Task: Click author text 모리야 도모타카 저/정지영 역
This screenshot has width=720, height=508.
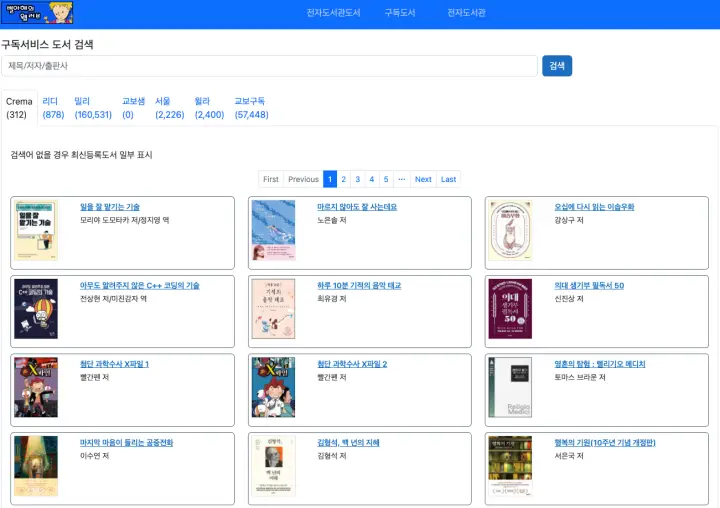Action: (124, 220)
